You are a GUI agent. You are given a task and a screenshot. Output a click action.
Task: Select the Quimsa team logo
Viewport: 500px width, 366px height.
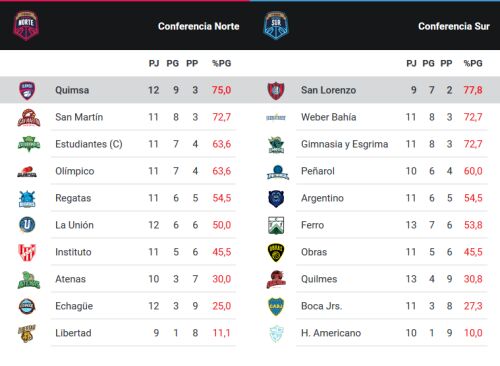point(27,90)
